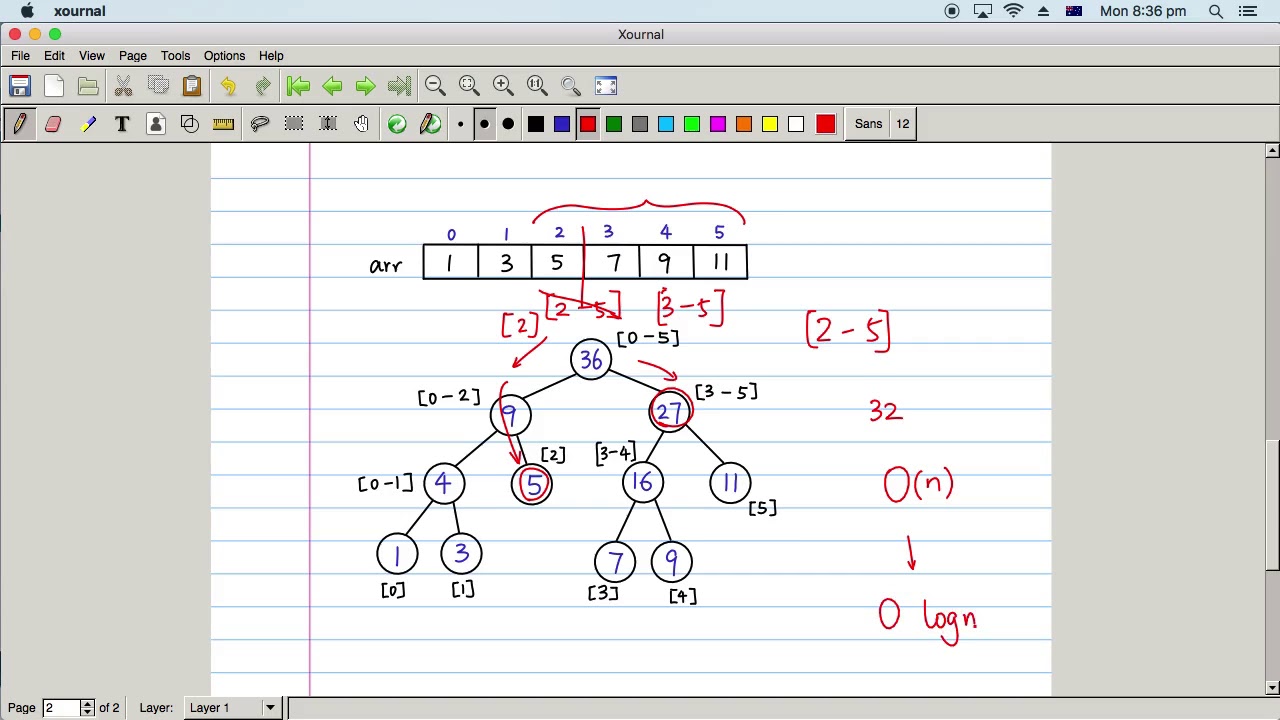
Task: Pick the yellow pen color
Action: (x=770, y=124)
